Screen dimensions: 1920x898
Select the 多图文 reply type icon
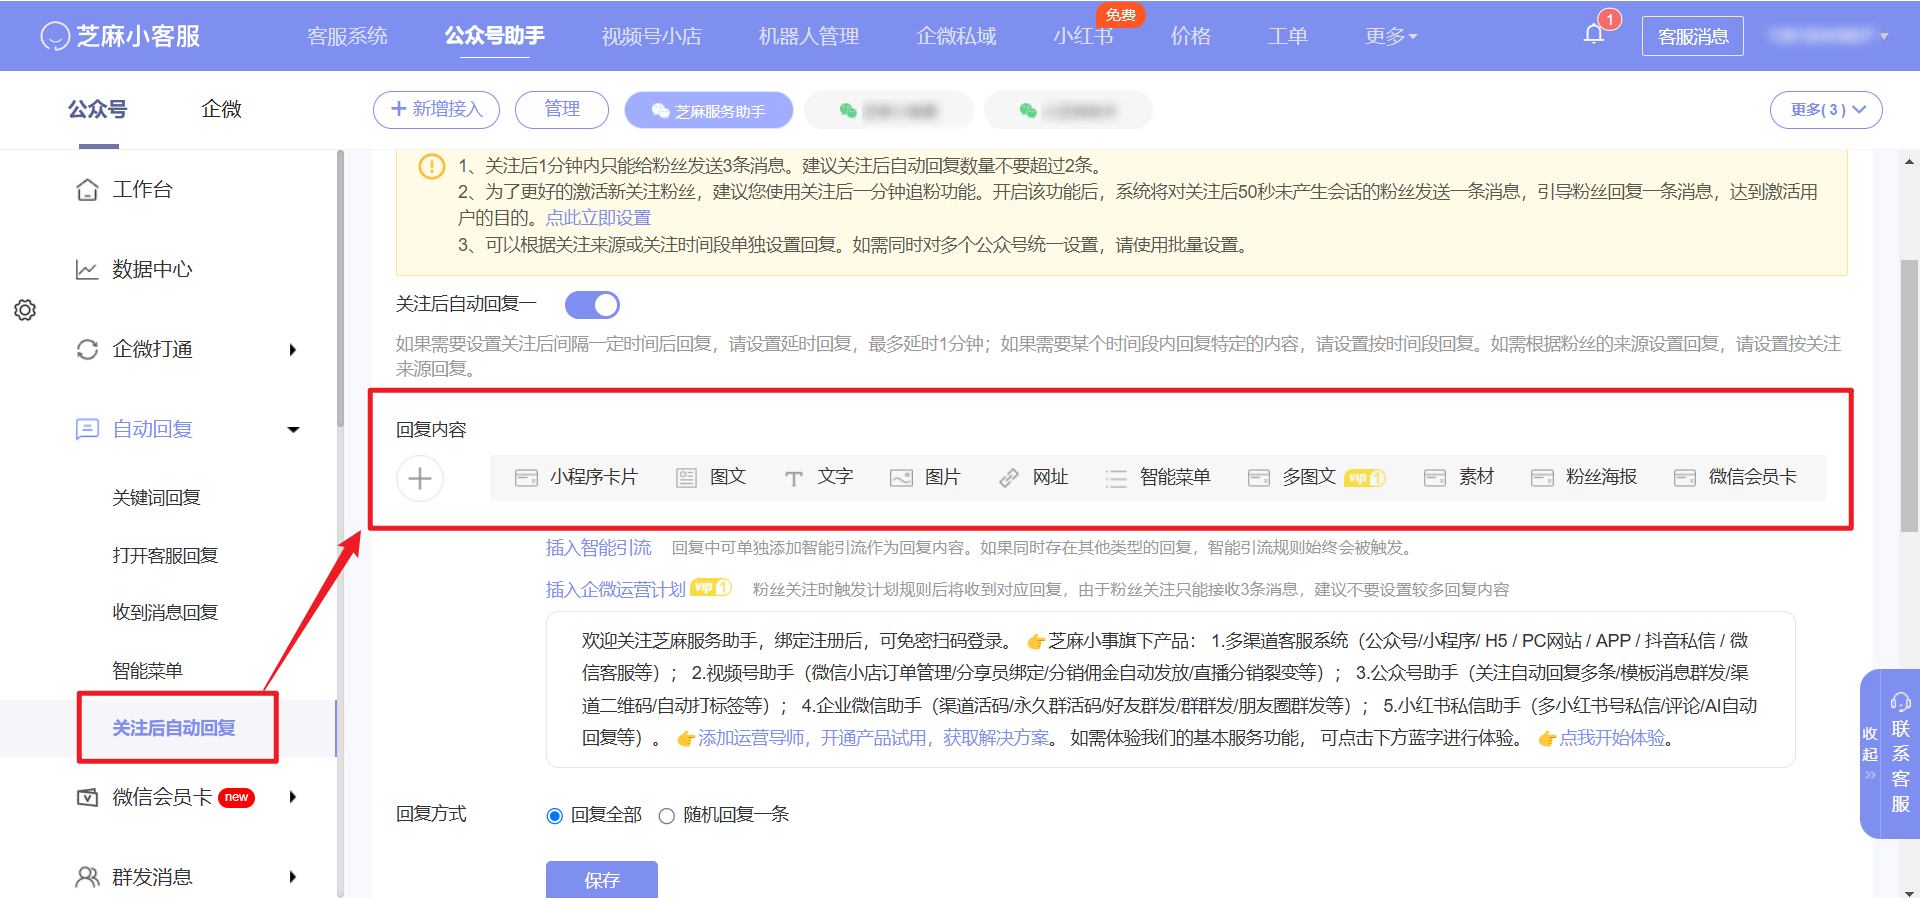1259,478
